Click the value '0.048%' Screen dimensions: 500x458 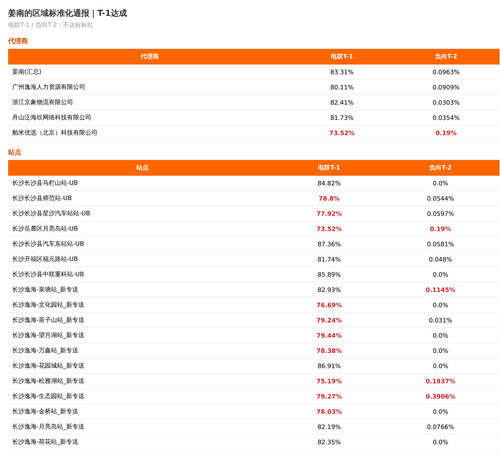[x=440, y=259]
